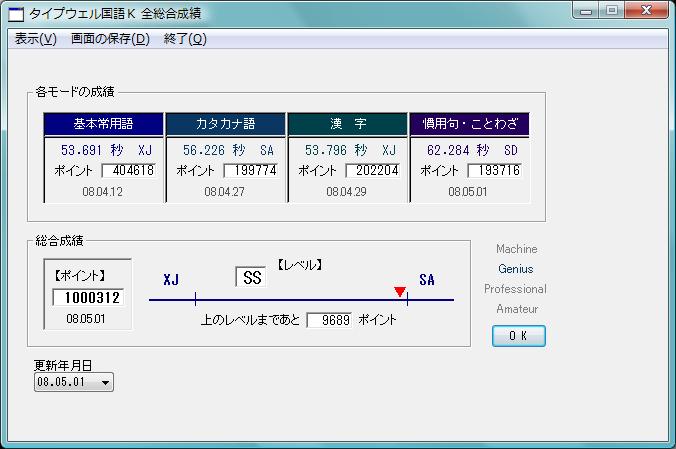Click the 終了(Q) menu item
This screenshot has width=676, height=449.
click(x=185, y=39)
